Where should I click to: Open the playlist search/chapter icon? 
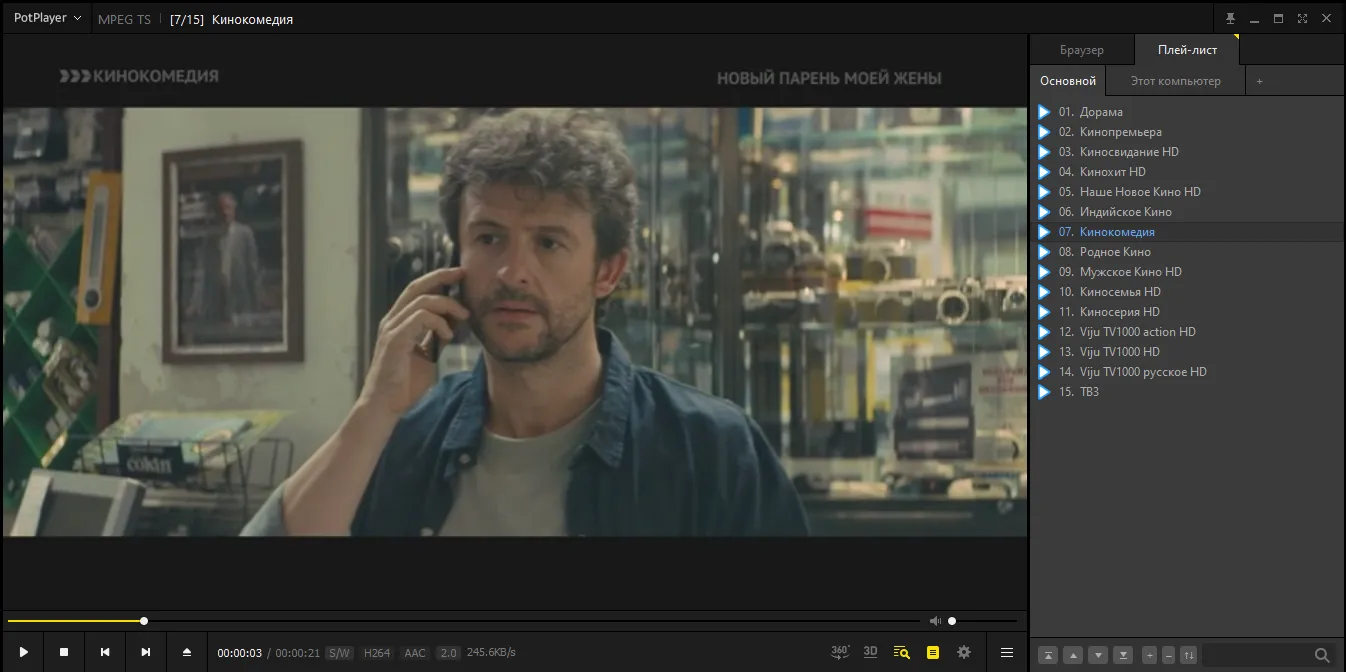(901, 652)
